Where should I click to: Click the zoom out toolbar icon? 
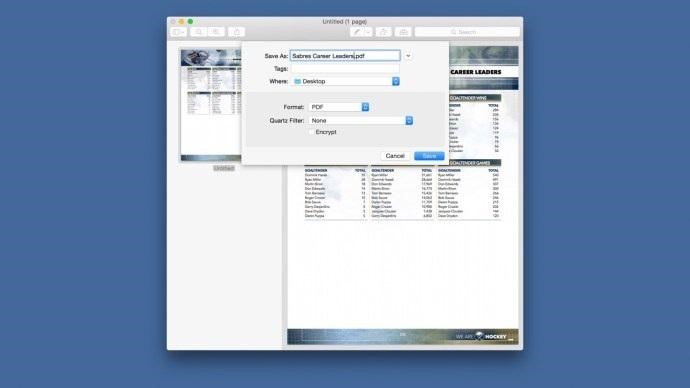(198, 32)
